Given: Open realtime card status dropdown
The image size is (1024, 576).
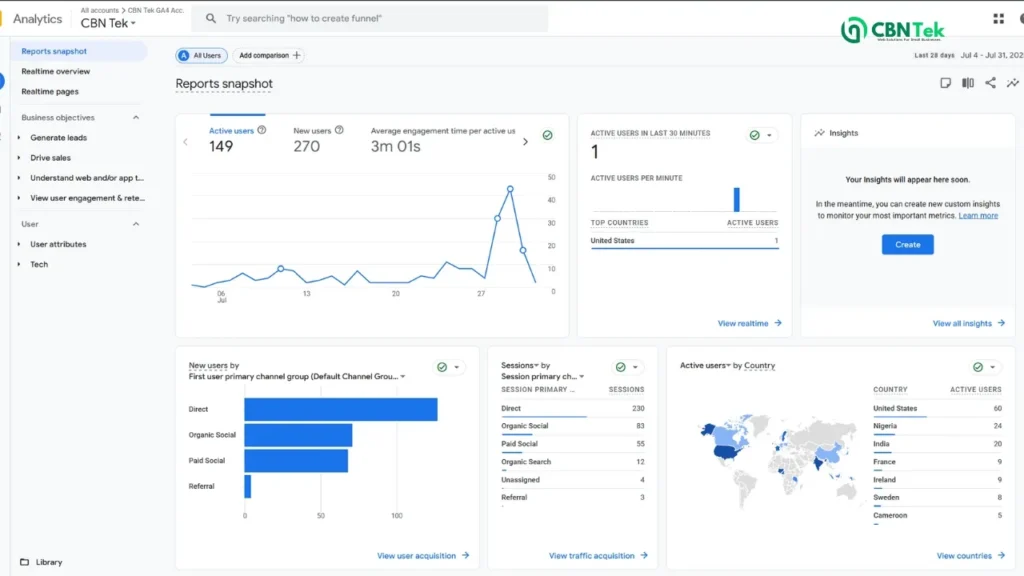Looking at the screenshot, I should click(761, 135).
